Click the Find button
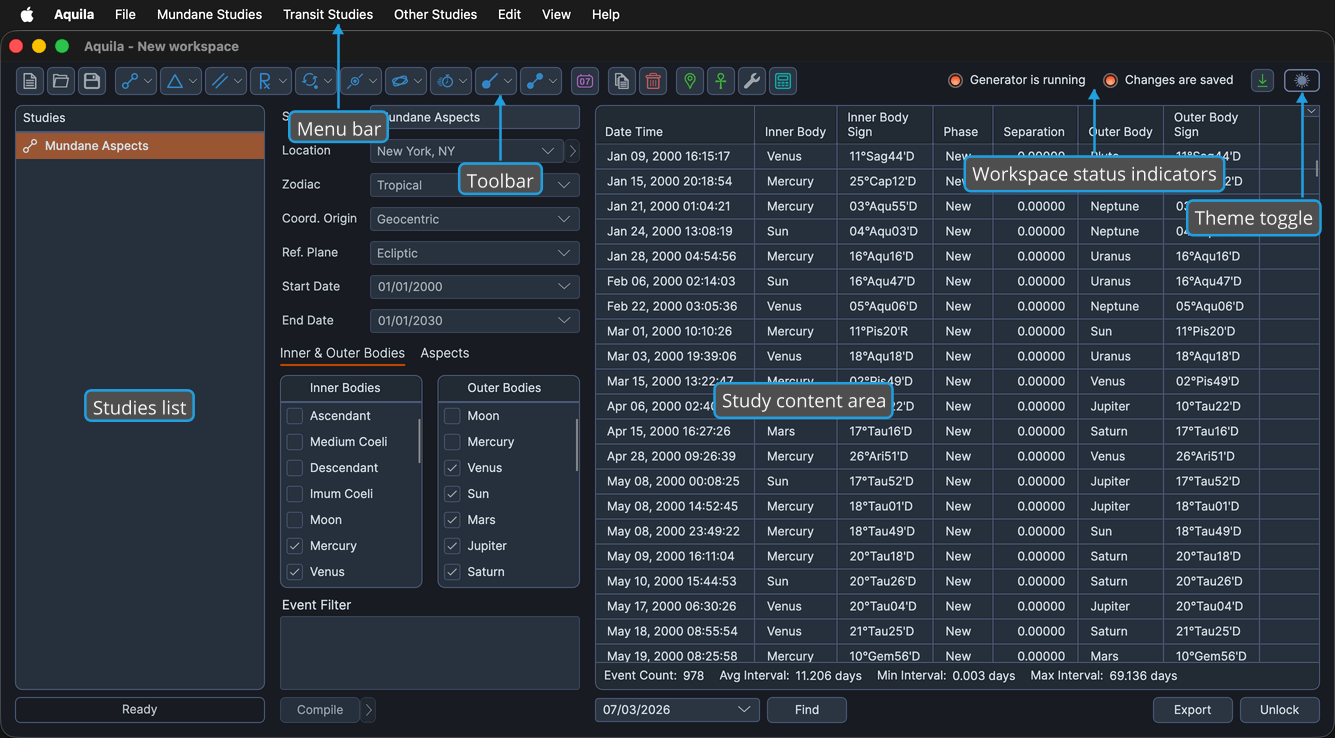The width and height of the screenshot is (1335, 738). [x=807, y=710]
